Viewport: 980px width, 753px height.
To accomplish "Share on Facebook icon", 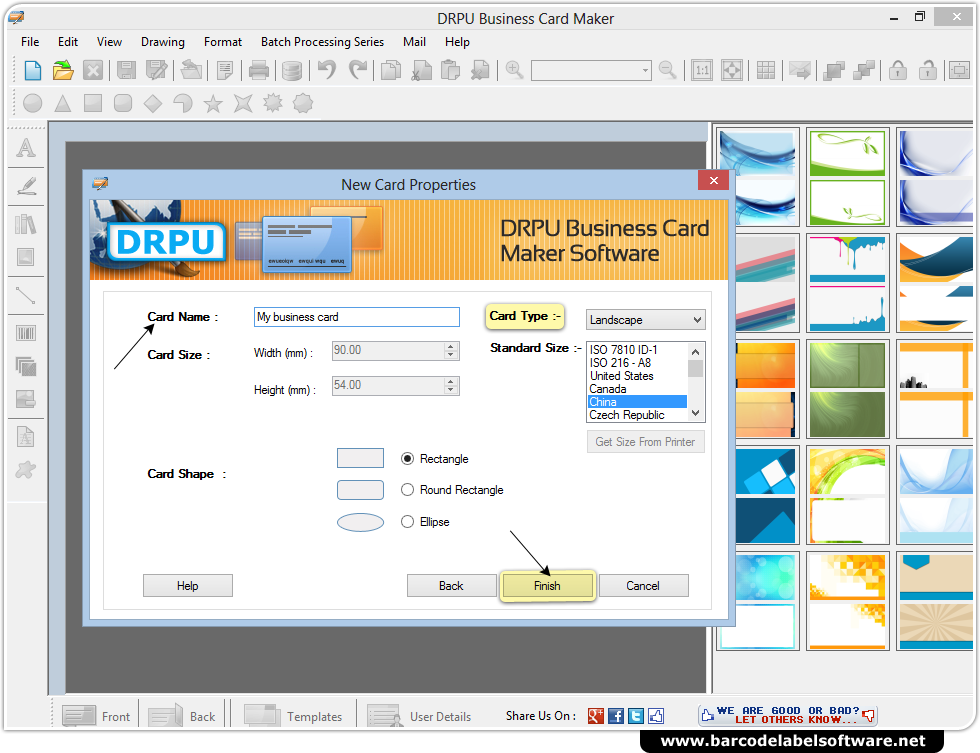I will coord(616,716).
